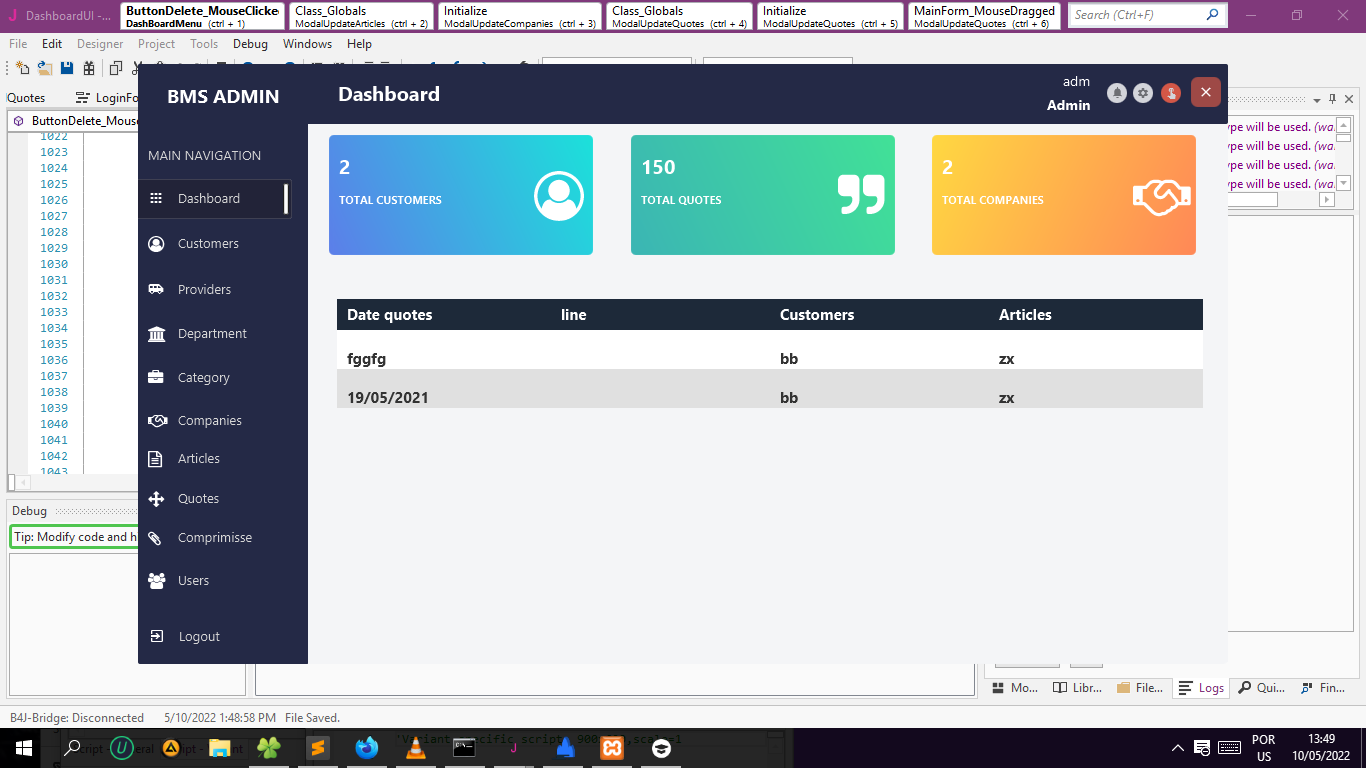
Task: Go to the Quotes section
Action: [x=198, y=499]
